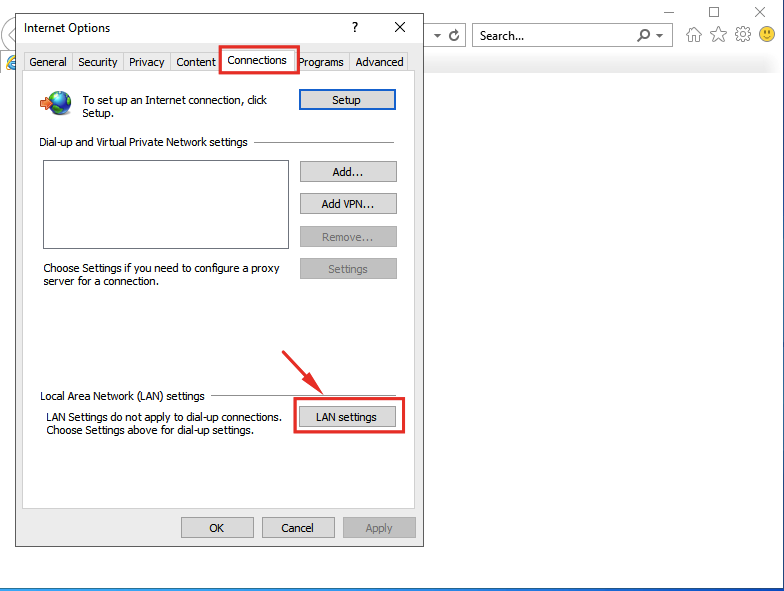Open LAN settings
Screen dimensions: 784x591
point(347,416)
